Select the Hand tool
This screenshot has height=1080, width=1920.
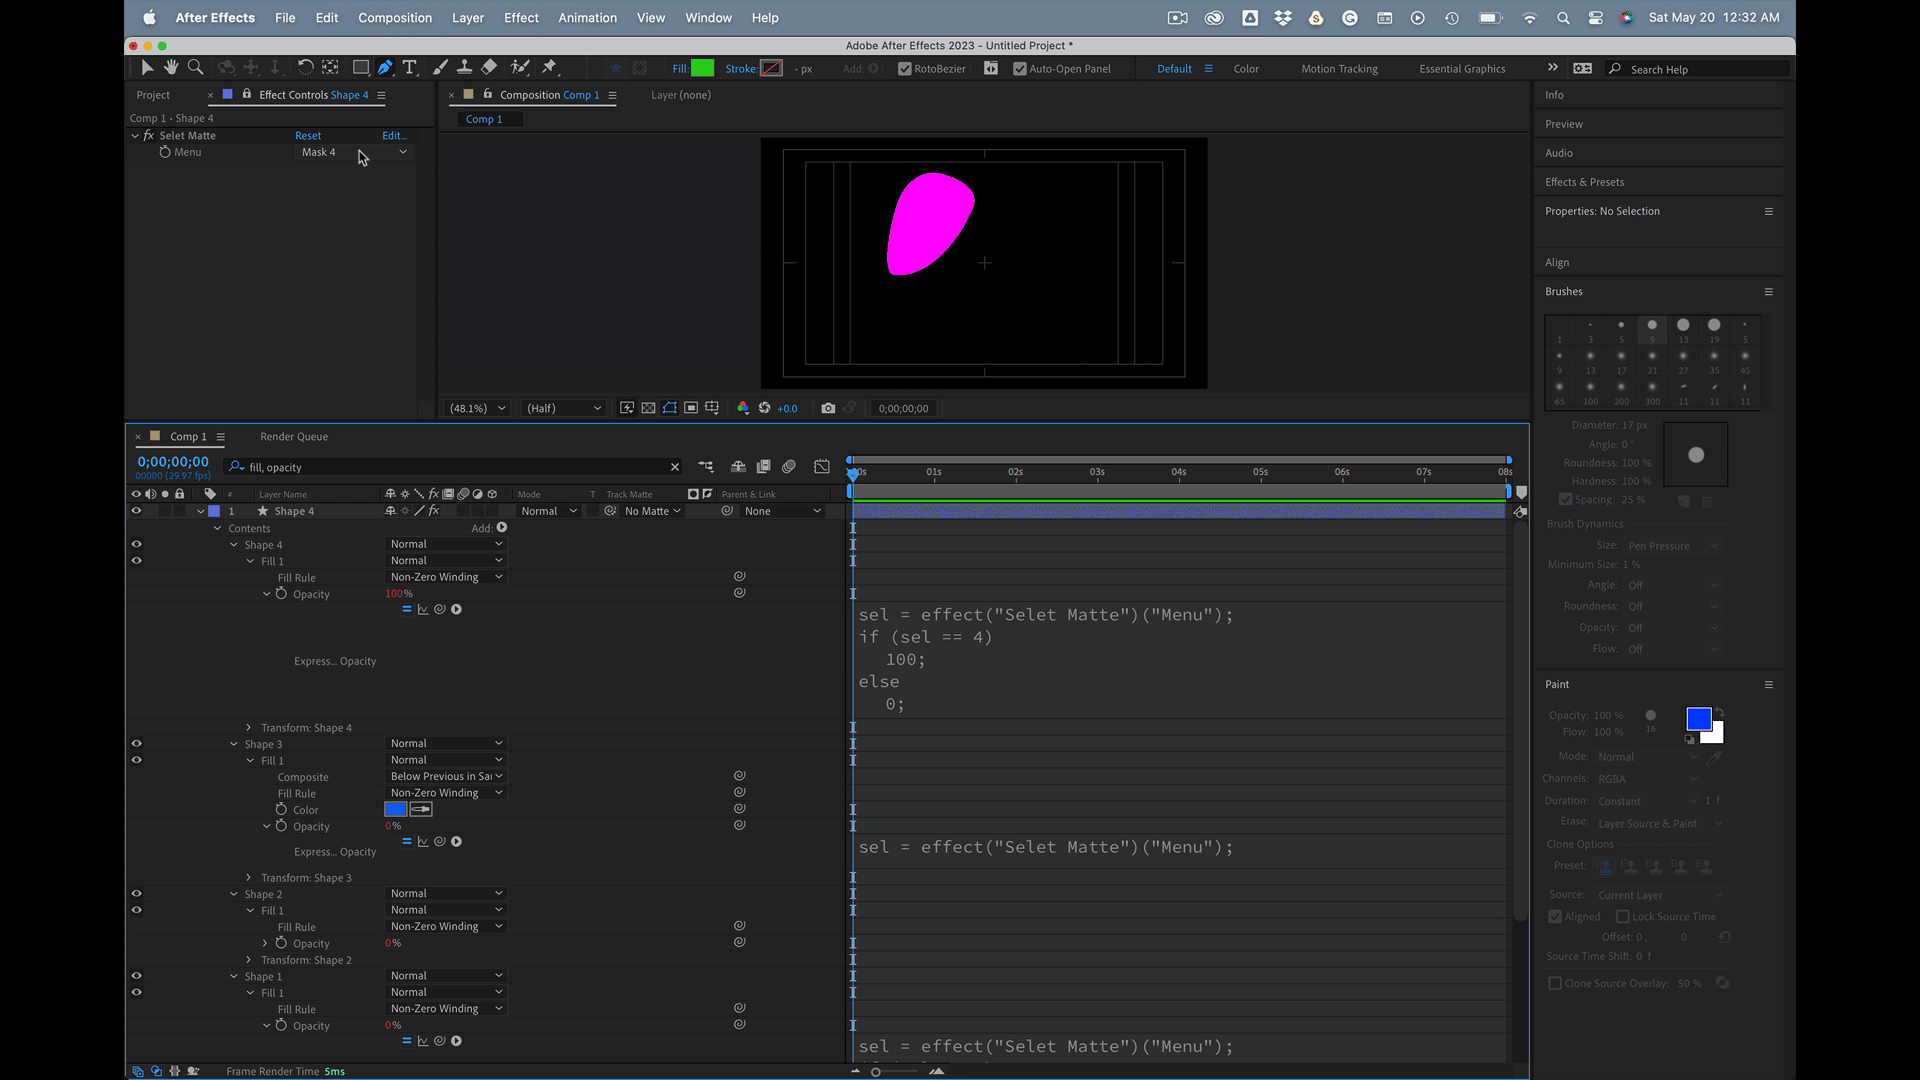tap(171, 67)
